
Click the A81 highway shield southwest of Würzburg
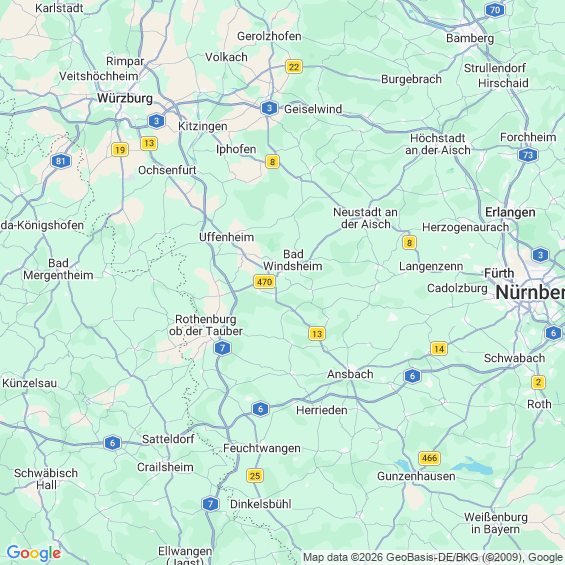(61, 161)
